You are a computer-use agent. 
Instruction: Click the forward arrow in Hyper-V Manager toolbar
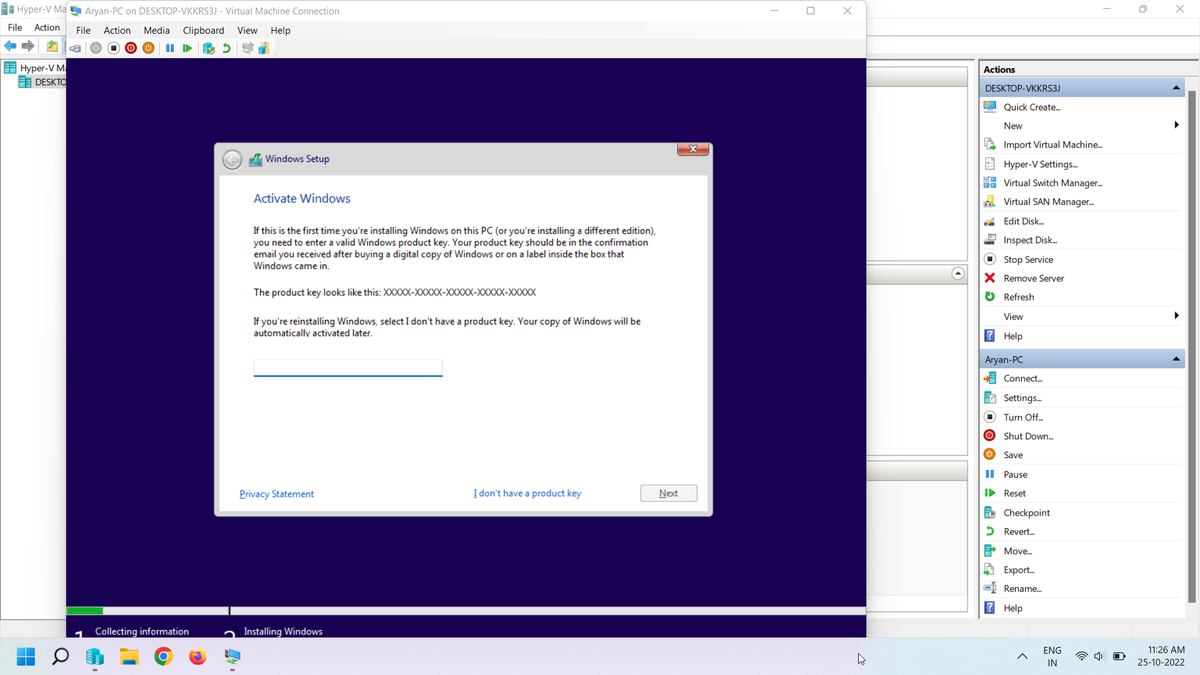click(28, 46)
